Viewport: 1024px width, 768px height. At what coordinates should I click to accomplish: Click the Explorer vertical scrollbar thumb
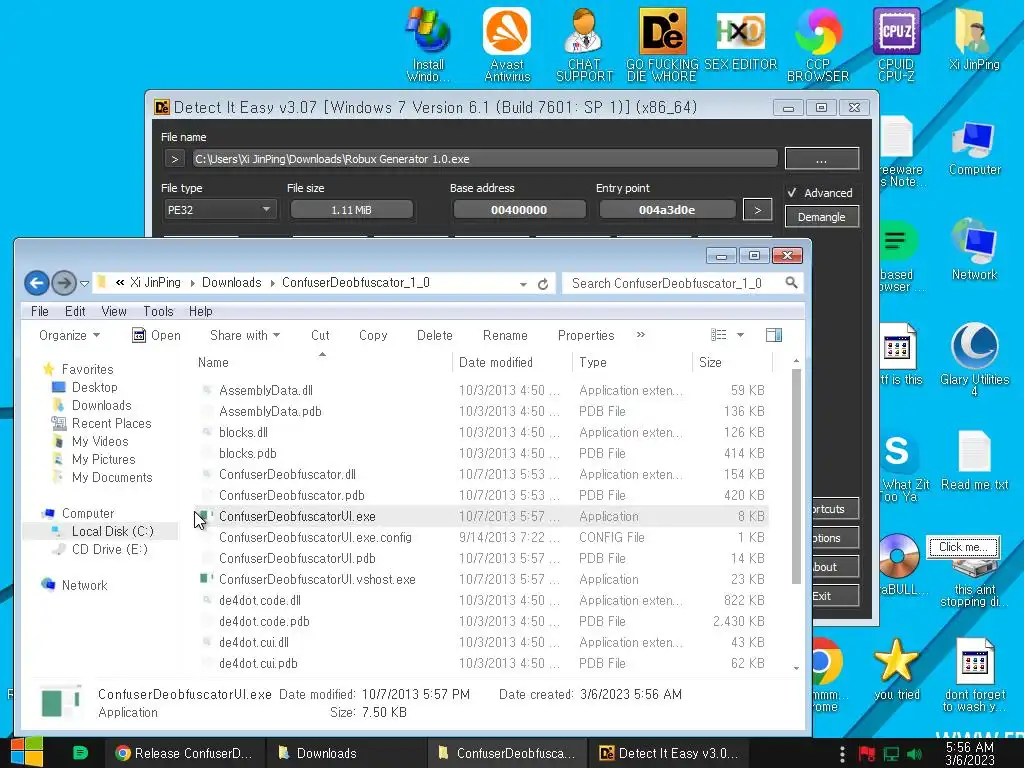pos(796,477)
